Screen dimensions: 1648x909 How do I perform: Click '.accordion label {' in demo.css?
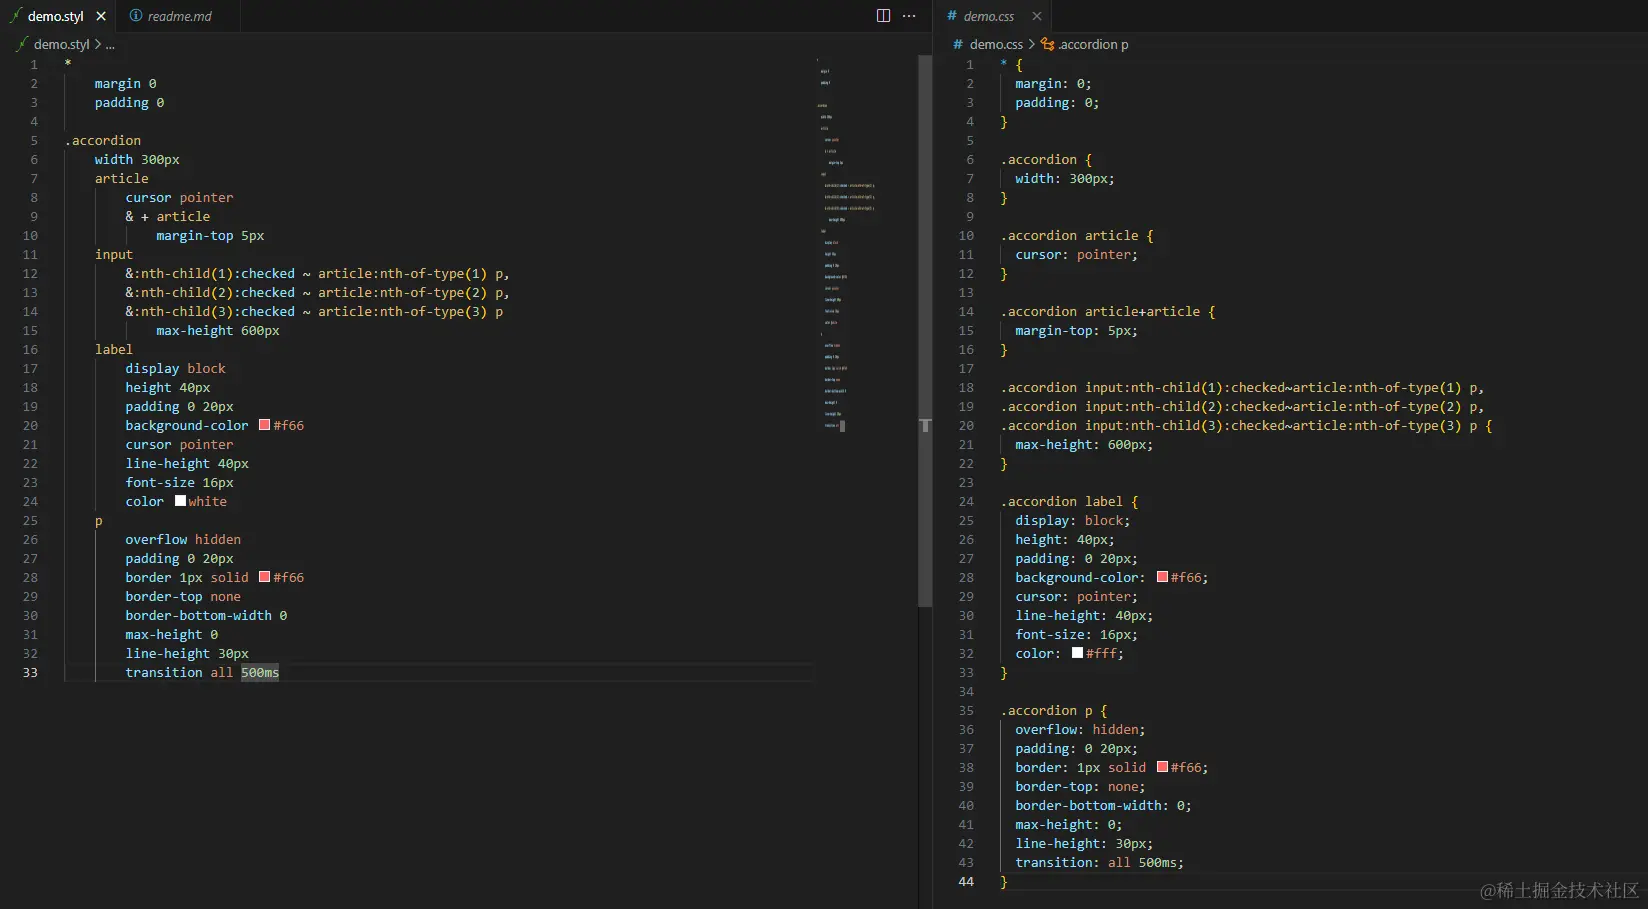(x=1070, y=501)
